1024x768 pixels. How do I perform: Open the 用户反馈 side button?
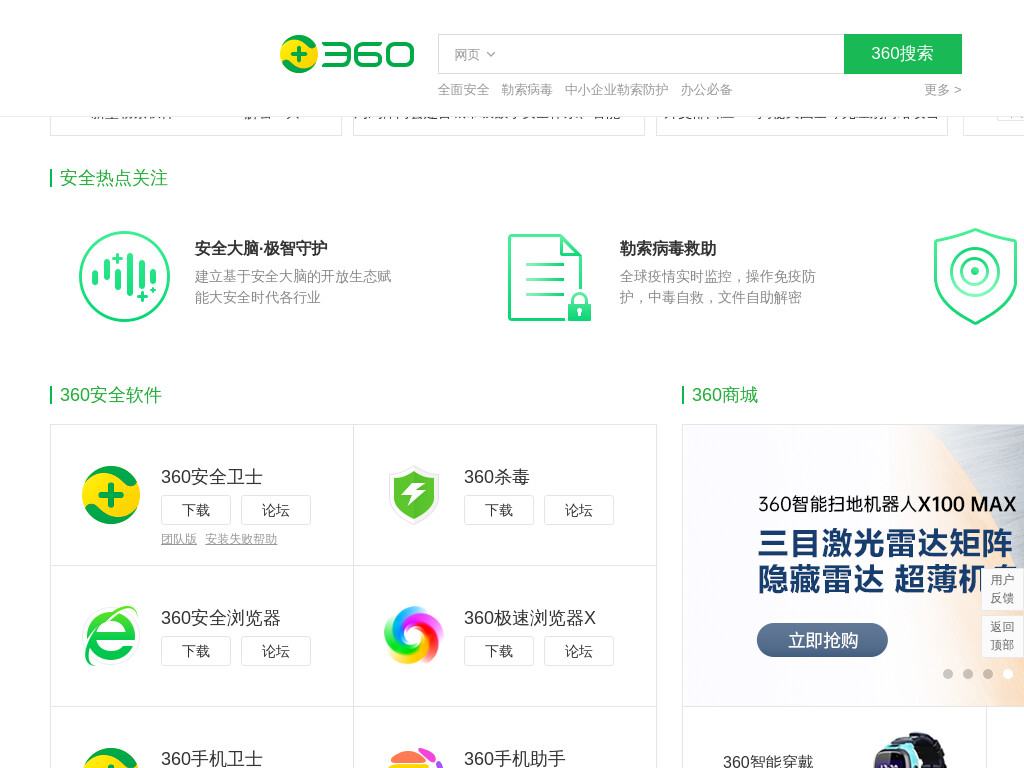[1002, 588]
